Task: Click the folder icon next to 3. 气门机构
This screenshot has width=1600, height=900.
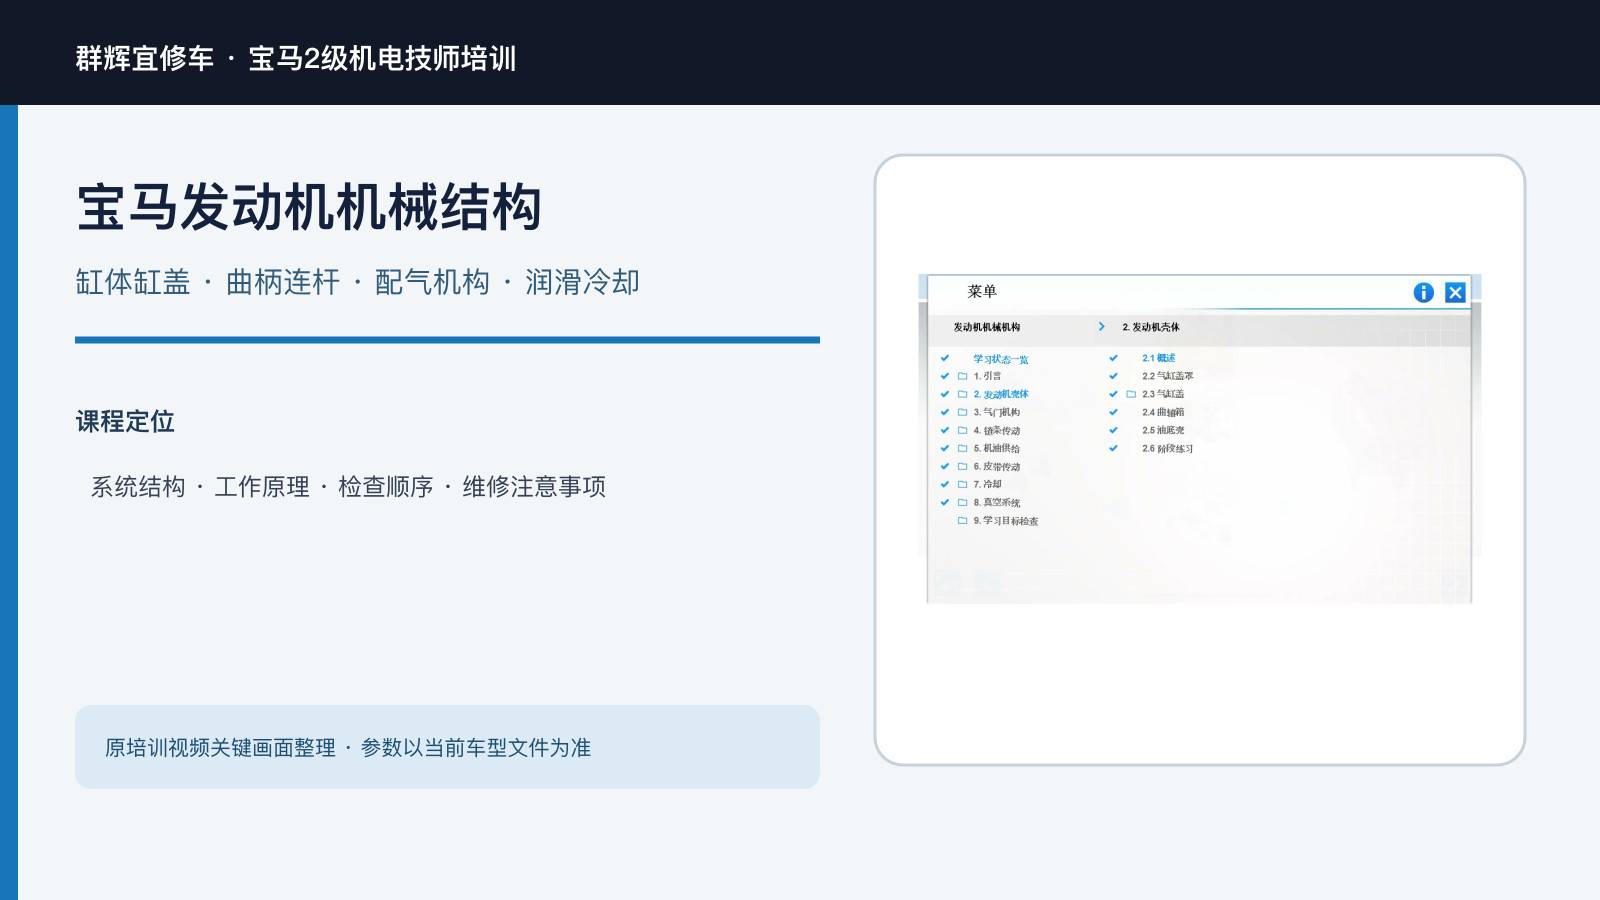Action: point(962,412)
